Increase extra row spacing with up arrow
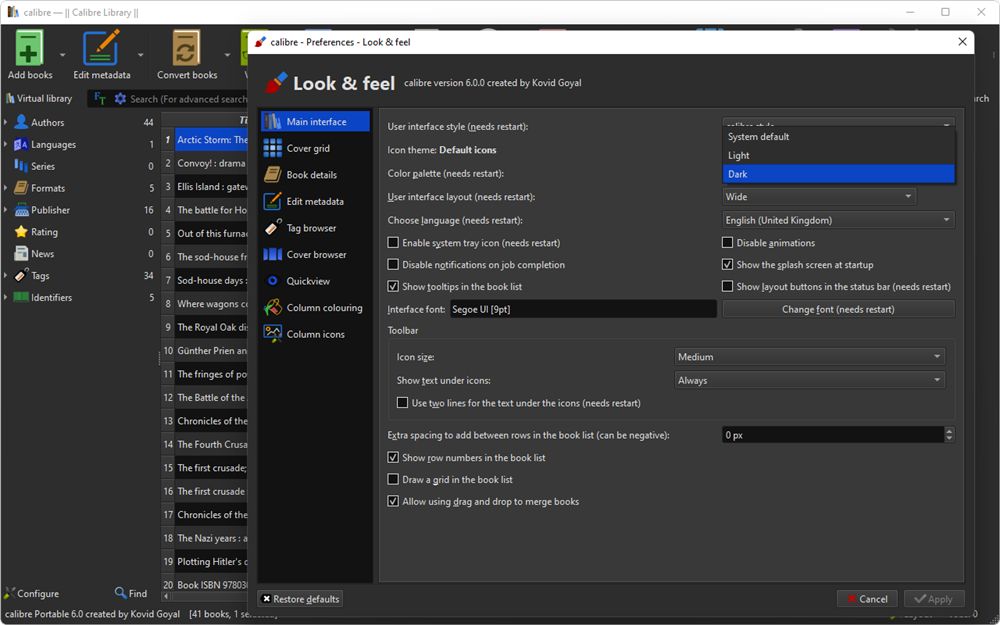This screenshot has height=625, width=1000. point(949,431)
